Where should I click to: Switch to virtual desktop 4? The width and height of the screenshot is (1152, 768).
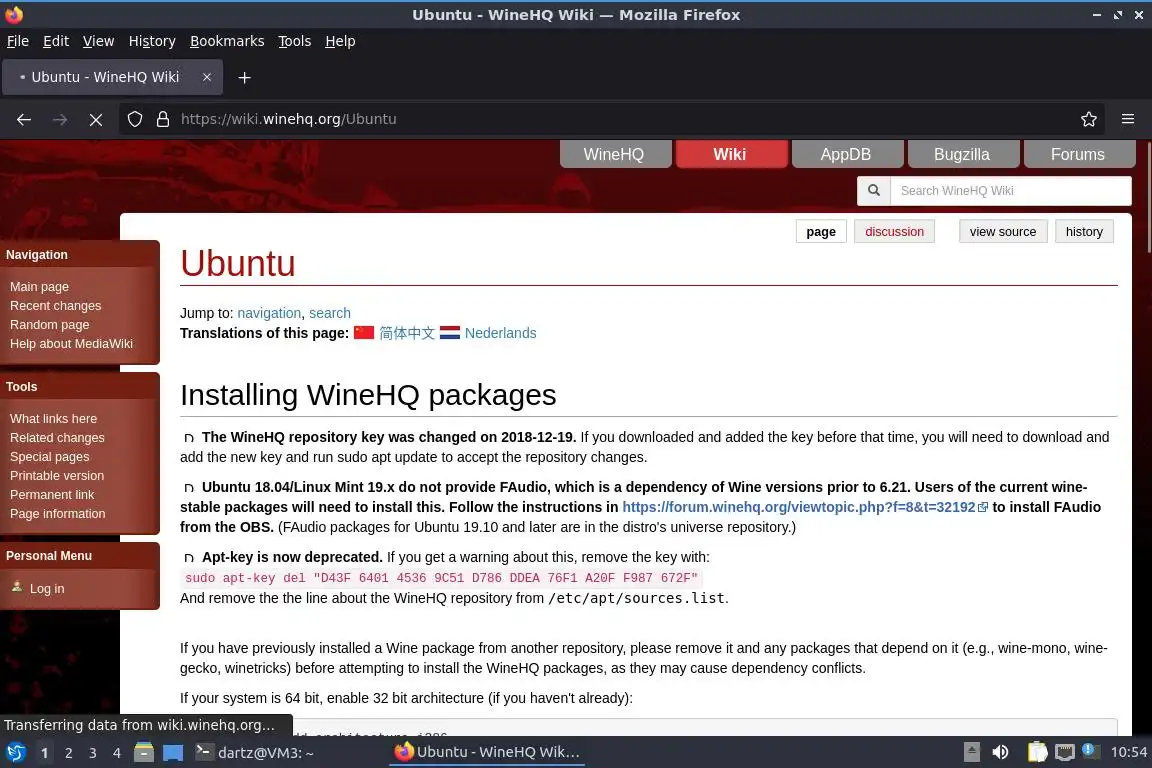click(x=117, y=753)
